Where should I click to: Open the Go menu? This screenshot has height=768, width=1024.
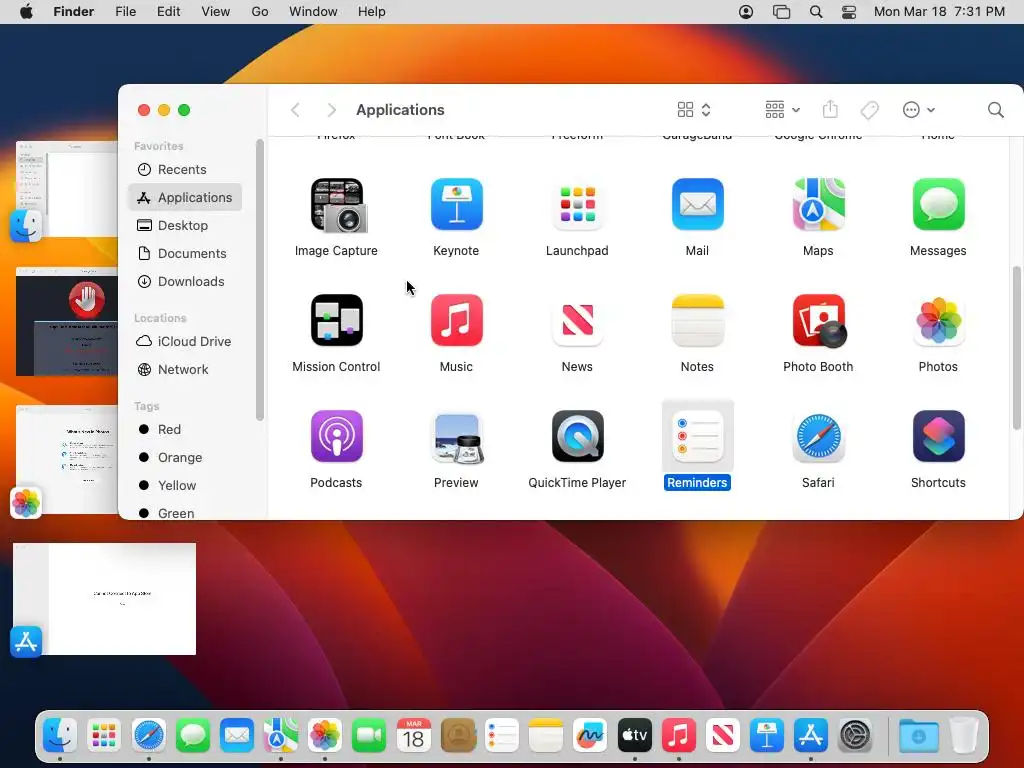click(260, 12)
